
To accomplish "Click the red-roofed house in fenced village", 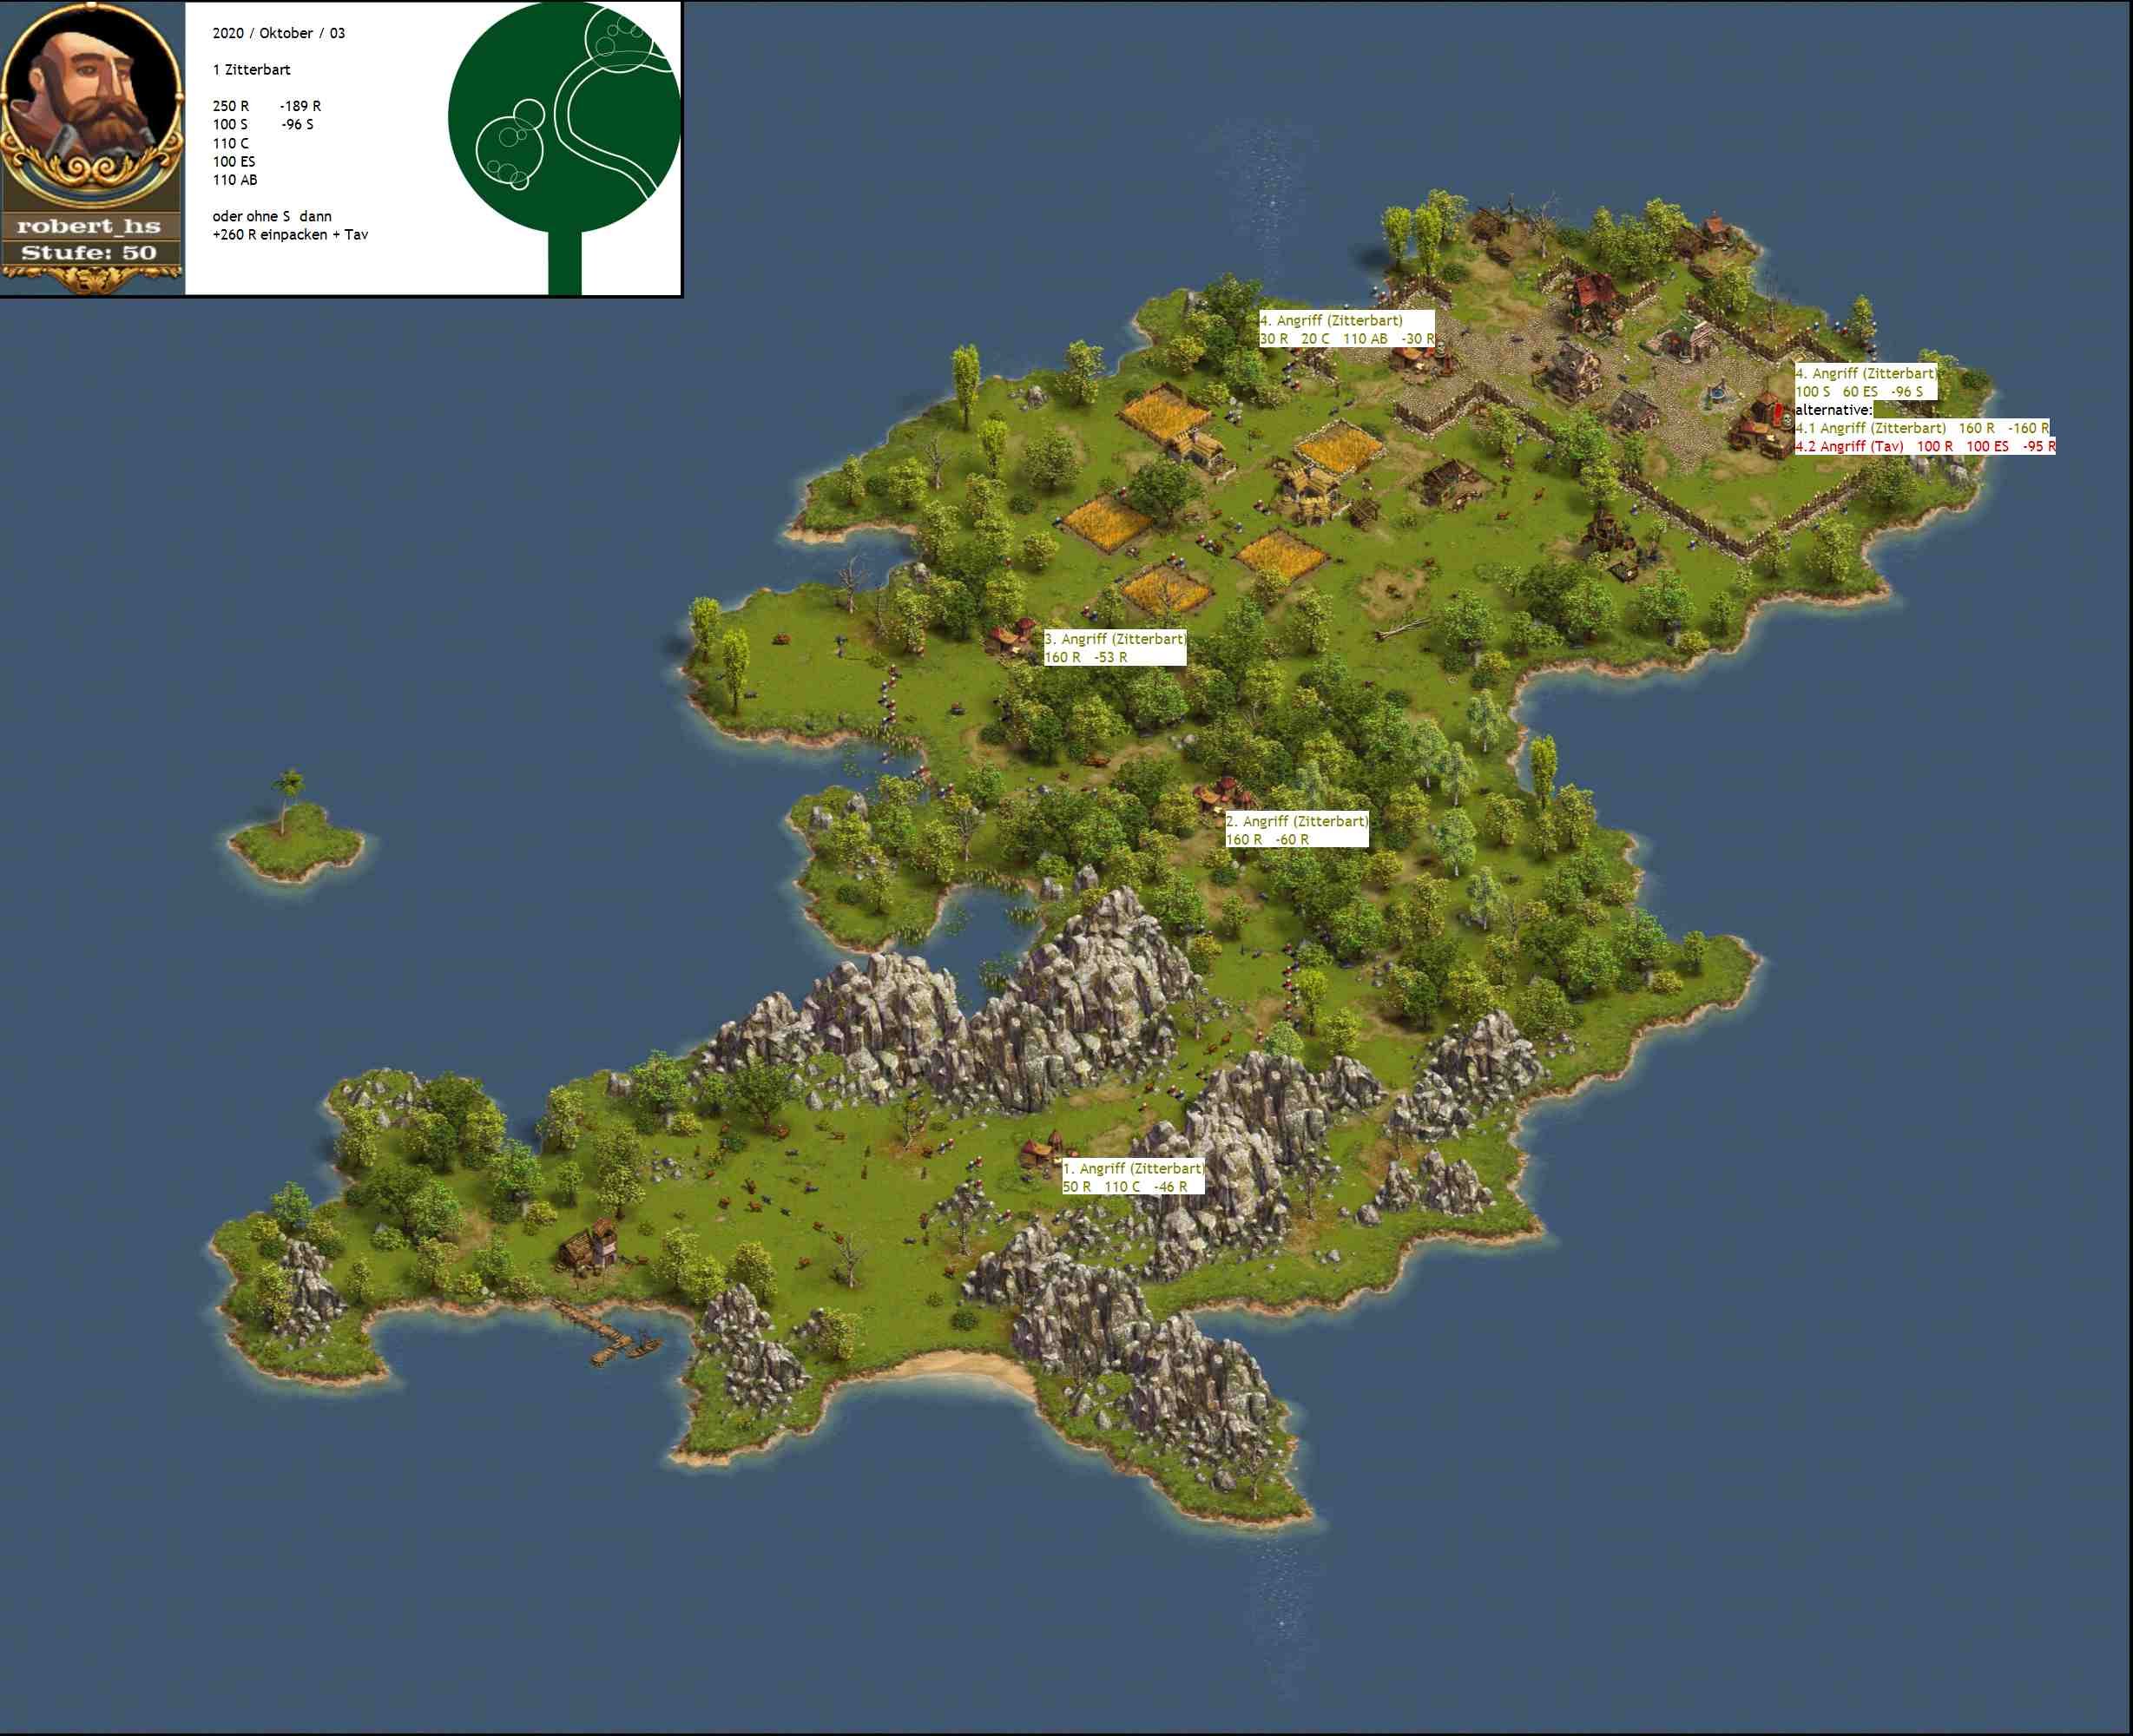I will (x=1594, y=295).
